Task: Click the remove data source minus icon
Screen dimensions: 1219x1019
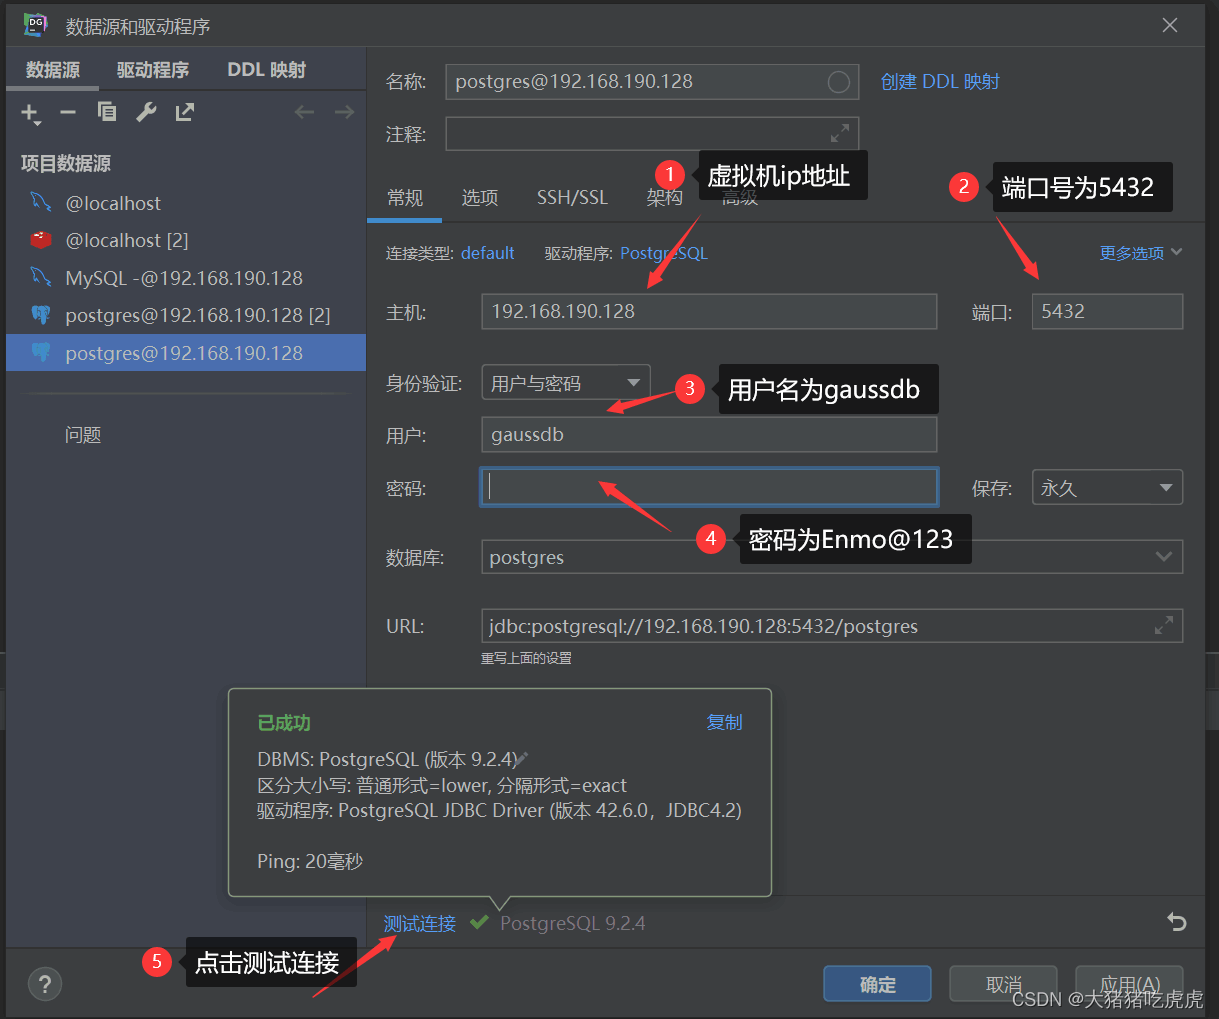Action: point(68,112)
